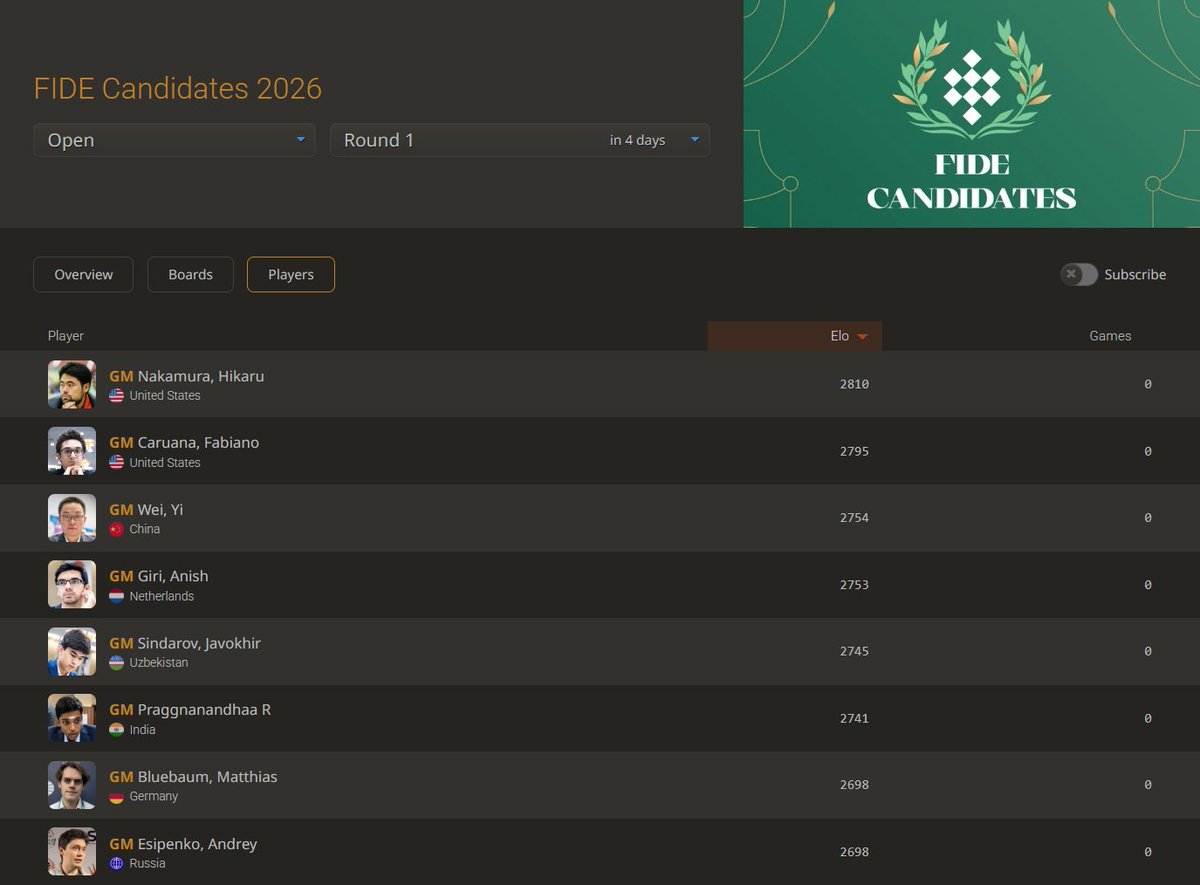
Task: Open Matthias Bluebaum's avatar photo
Action: click(x=72, y=785)
